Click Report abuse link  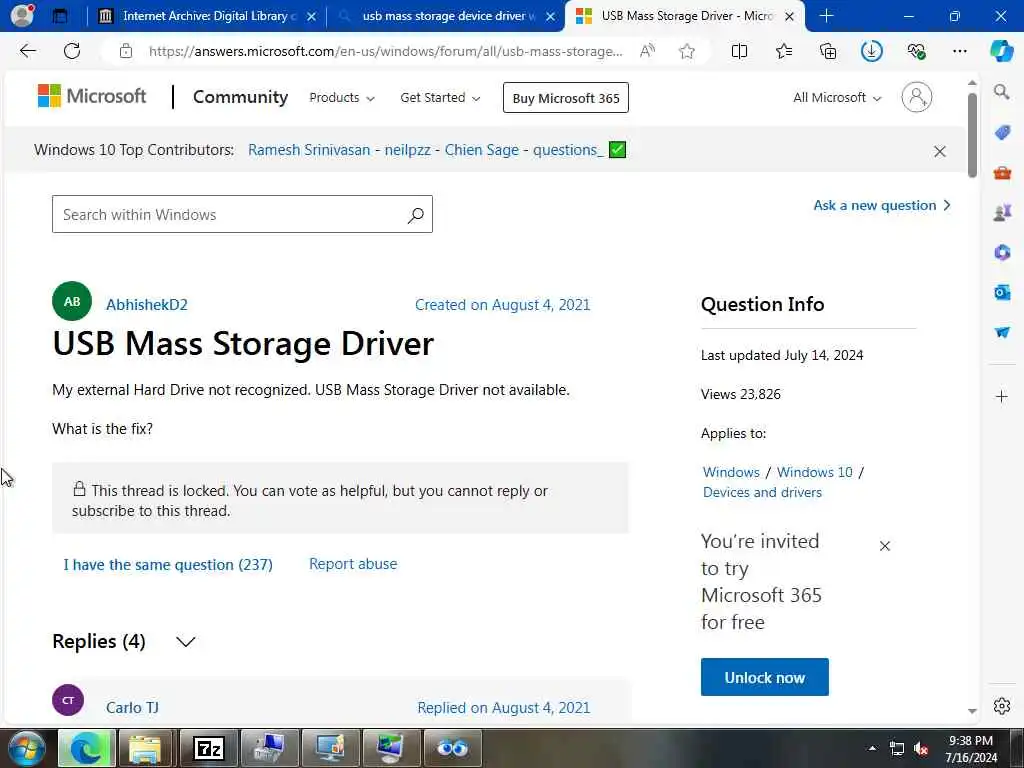353,564
